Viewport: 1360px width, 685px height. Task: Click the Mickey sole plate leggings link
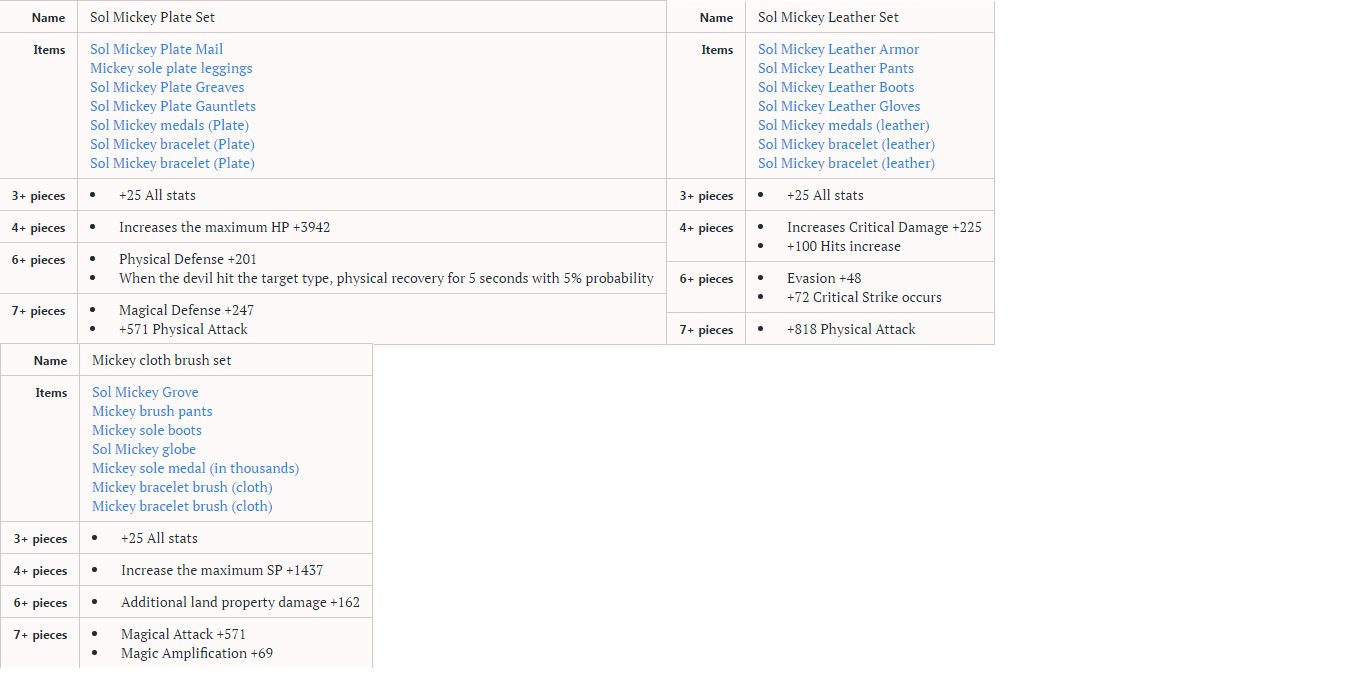tap(171, 68)
